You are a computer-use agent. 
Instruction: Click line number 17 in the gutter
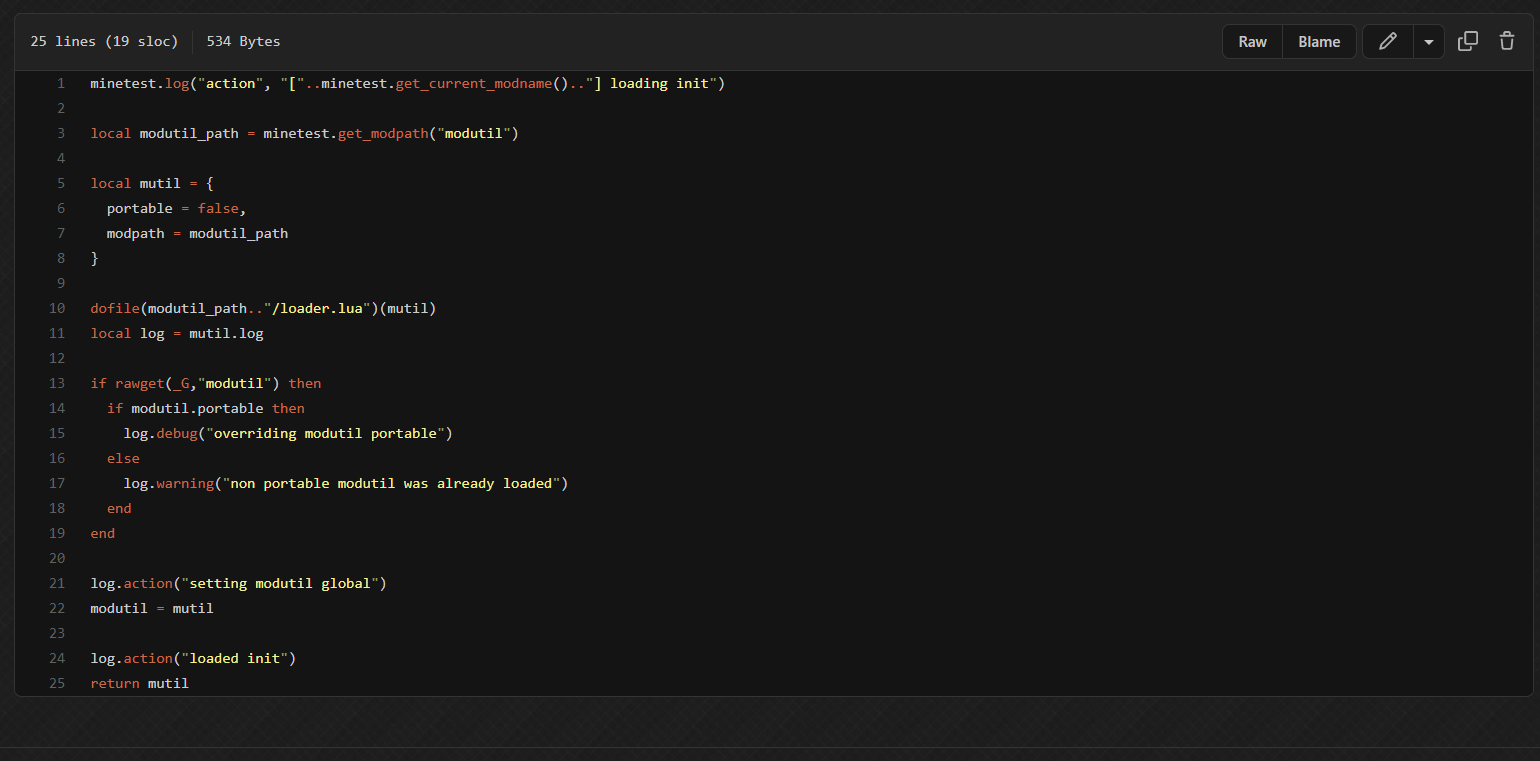coord(57,484)
